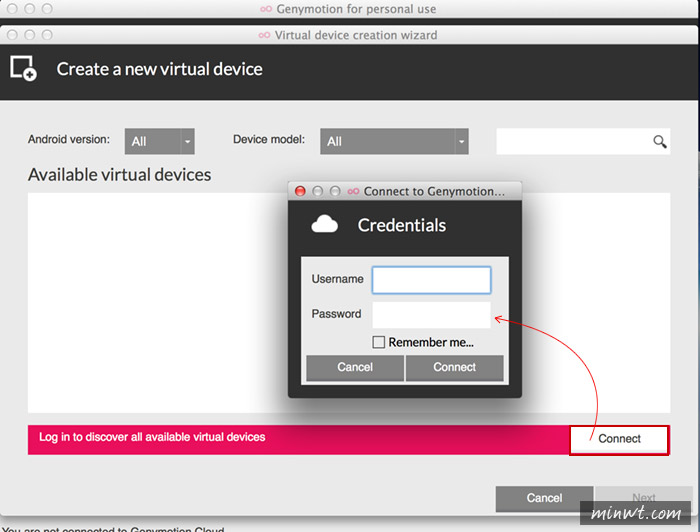Click the 'Credentials' heading text
Screen dimensions: 700x532
point(402,225)
